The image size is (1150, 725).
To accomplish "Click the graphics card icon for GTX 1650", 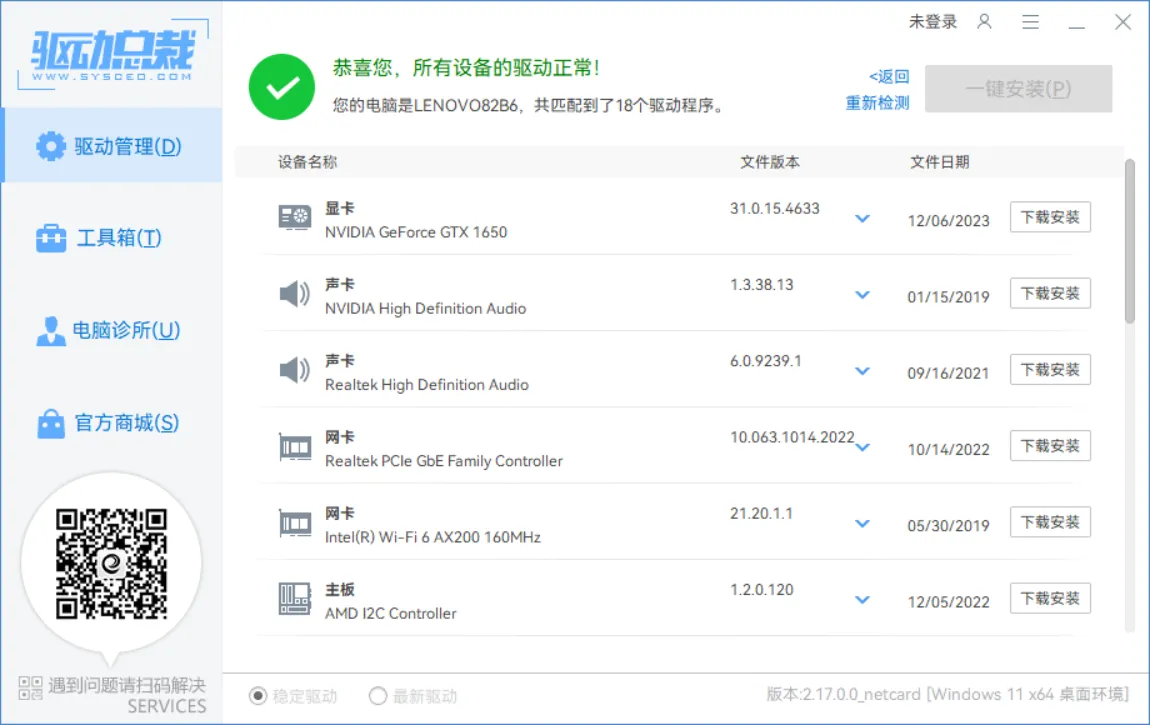I will coord(294,218).
